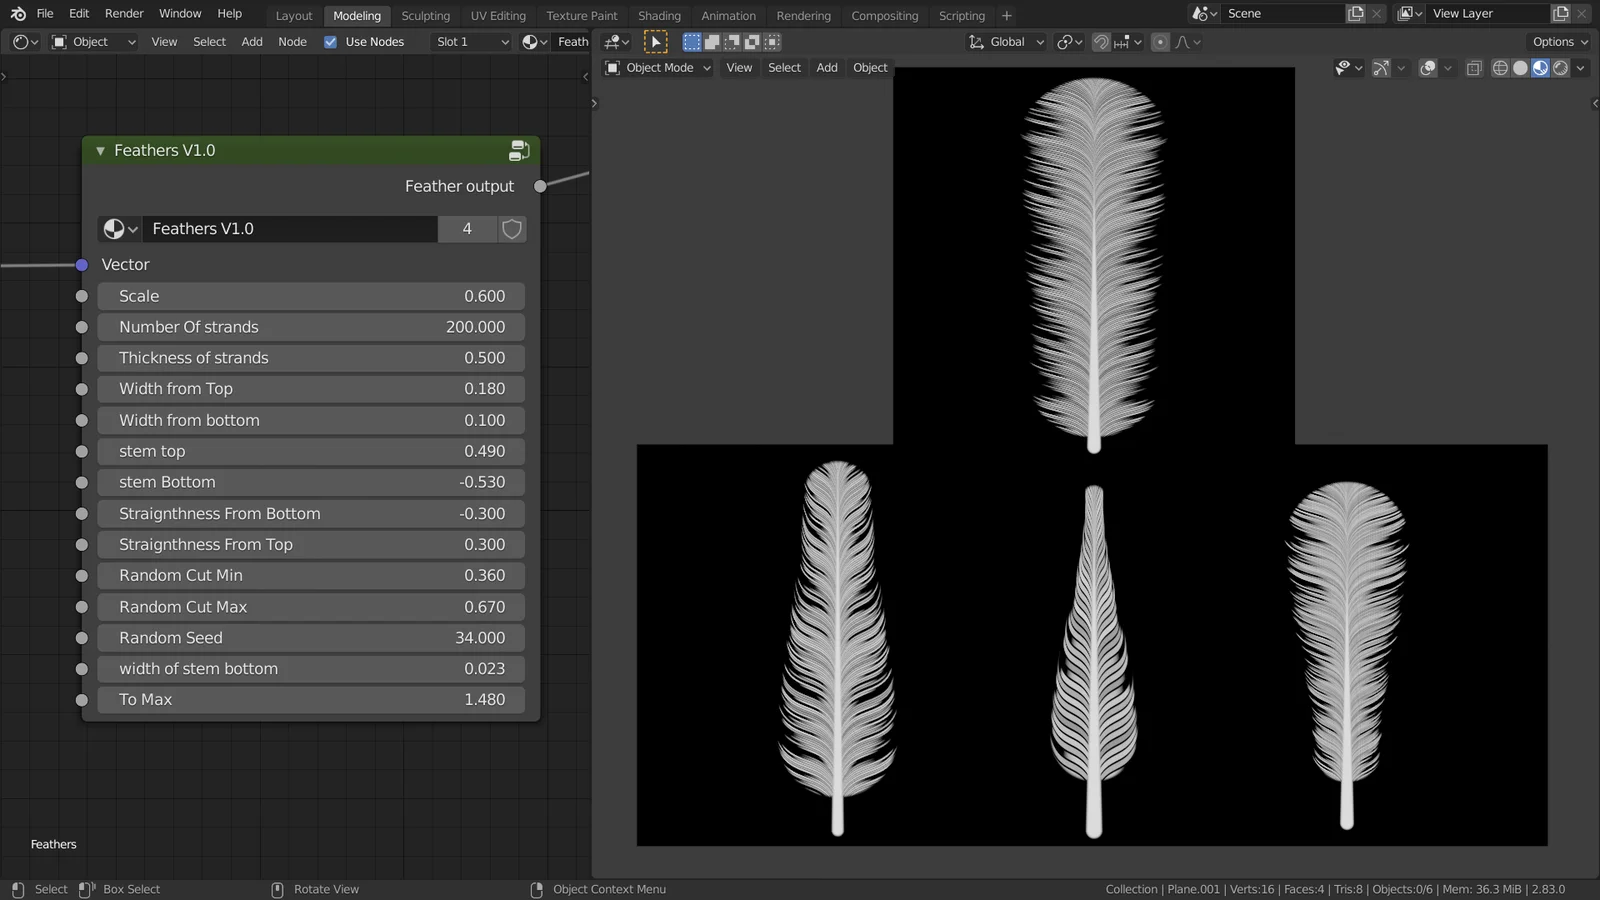Click the fake user shield icon
The height and width of the screenshot is (900, 1600).
pyautogui.click(x=512, y=229)
